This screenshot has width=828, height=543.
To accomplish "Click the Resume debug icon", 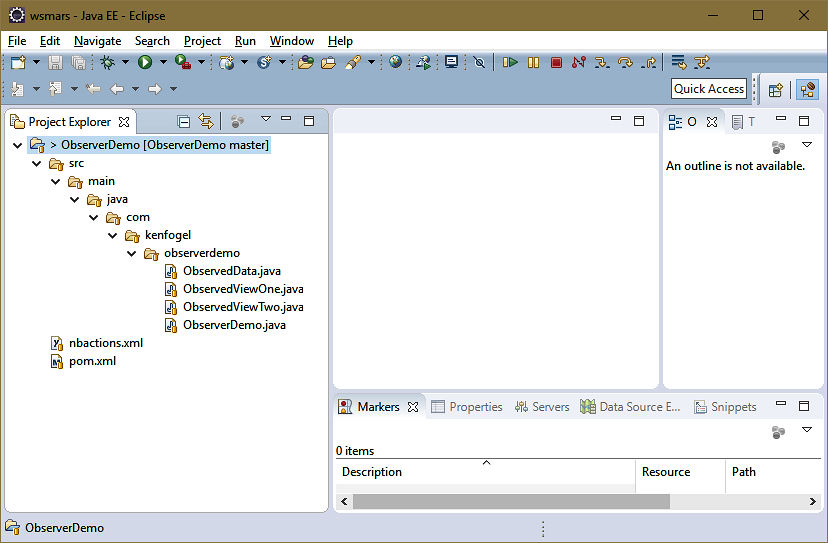I will pos(510,63).
